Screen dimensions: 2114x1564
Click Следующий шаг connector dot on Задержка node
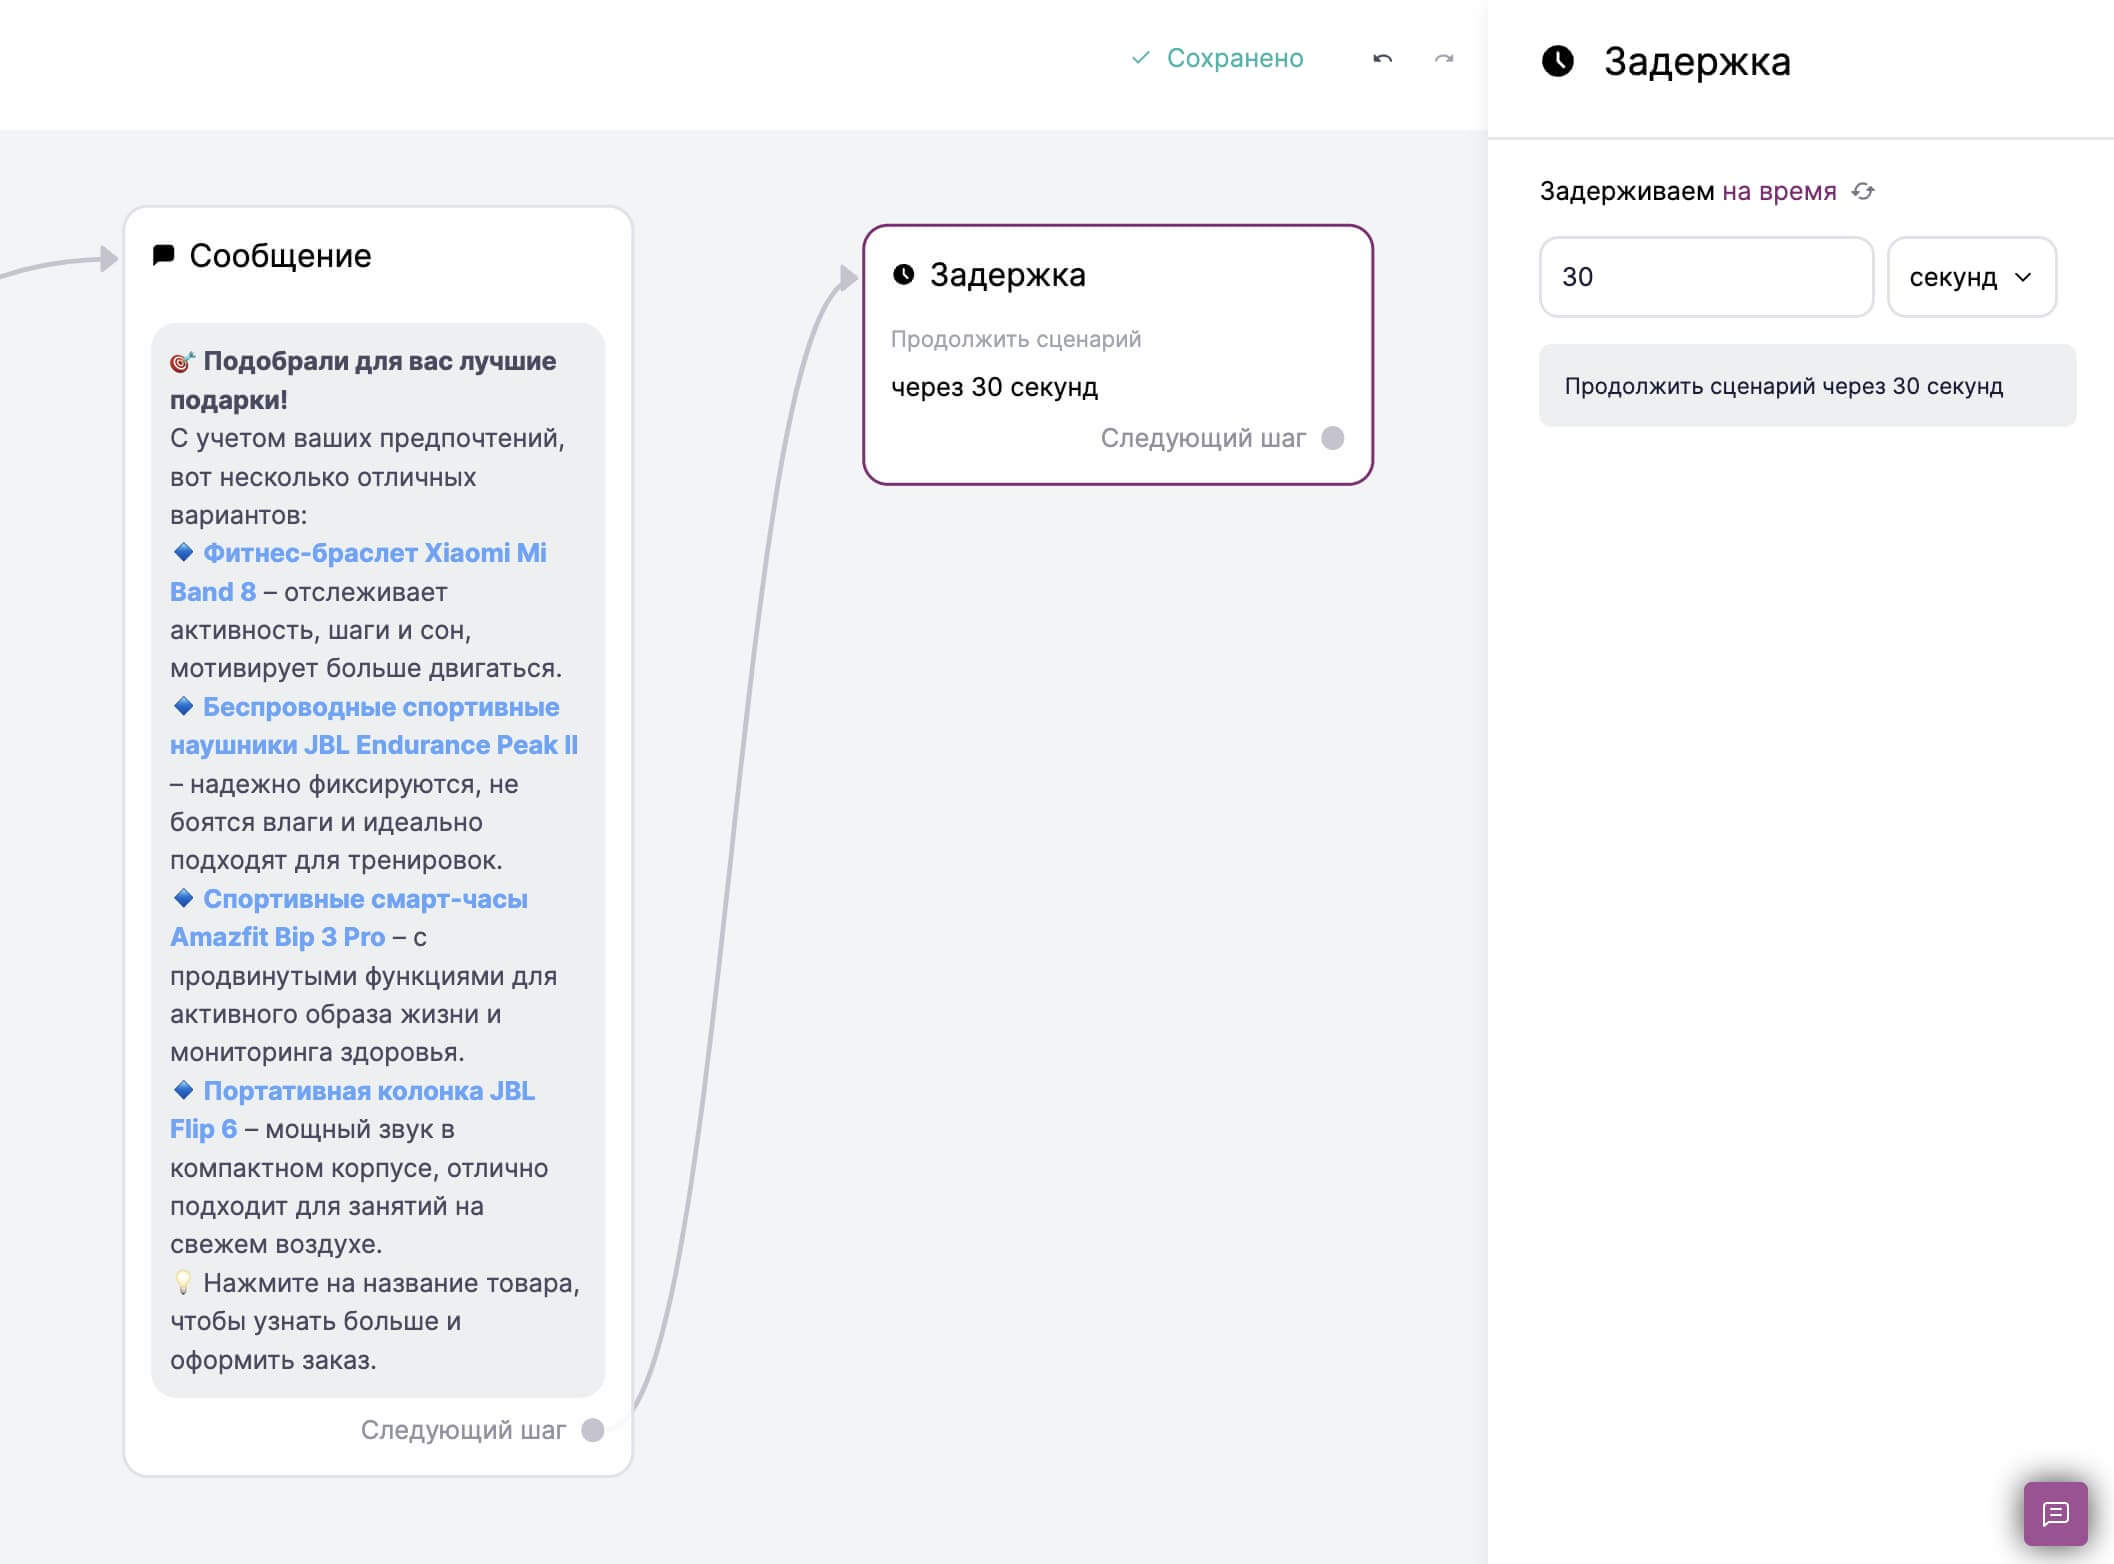pyautogui.click(x=1333, y=438)
